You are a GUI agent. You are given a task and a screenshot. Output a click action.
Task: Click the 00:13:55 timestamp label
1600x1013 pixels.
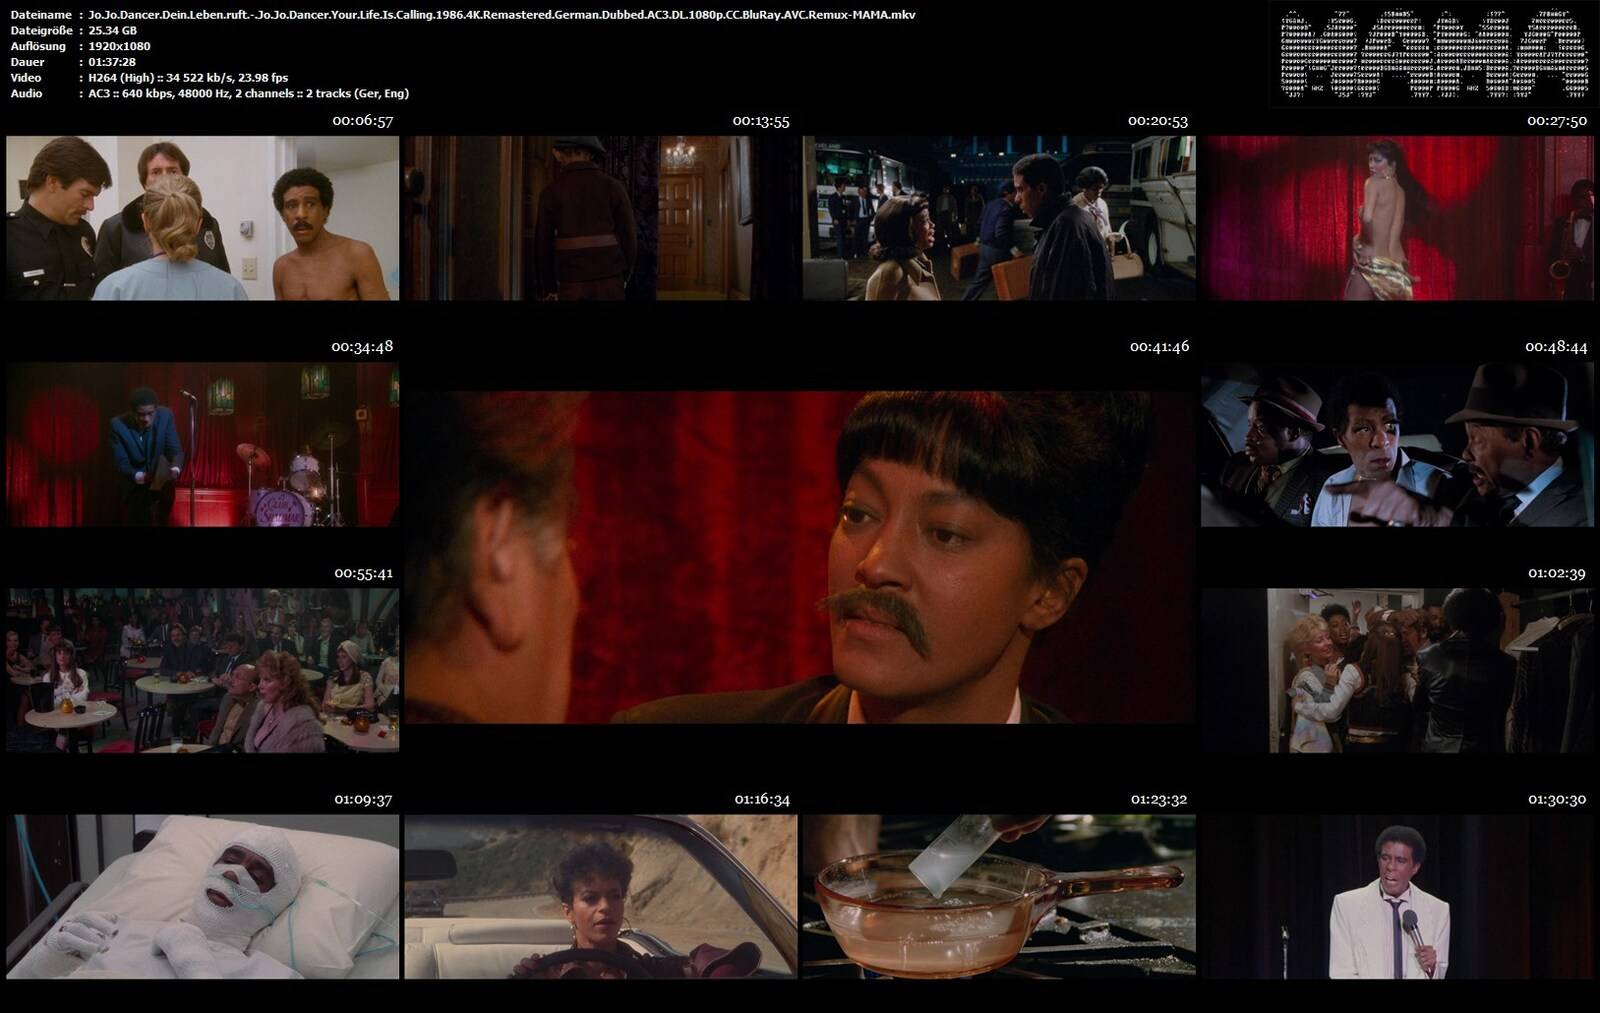(761, 121)
